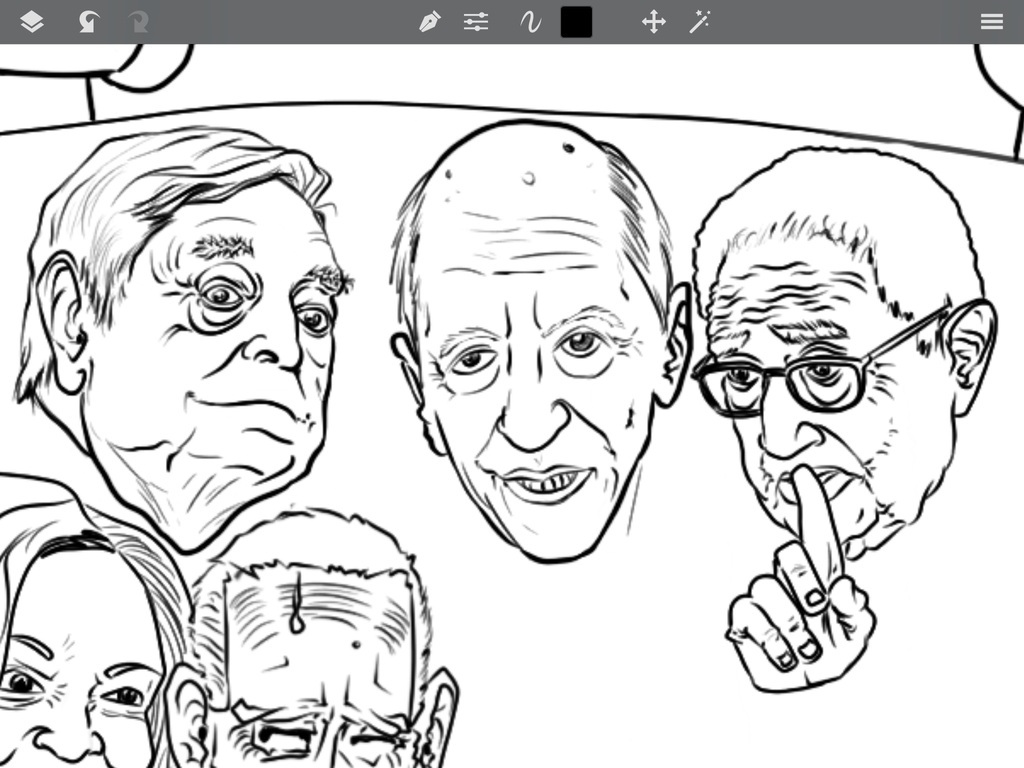1024x768 pixels.
Task: Click the large left eye of the left face
Action: click(x=222, y=296)
